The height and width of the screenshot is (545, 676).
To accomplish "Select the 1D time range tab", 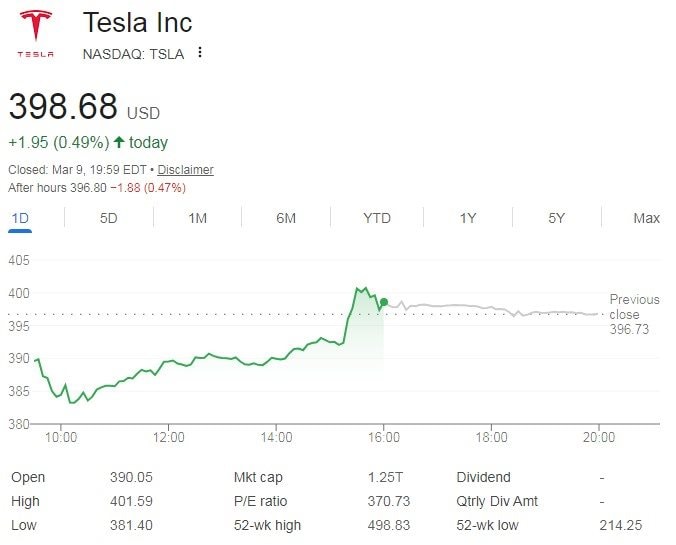I will 20,218.
